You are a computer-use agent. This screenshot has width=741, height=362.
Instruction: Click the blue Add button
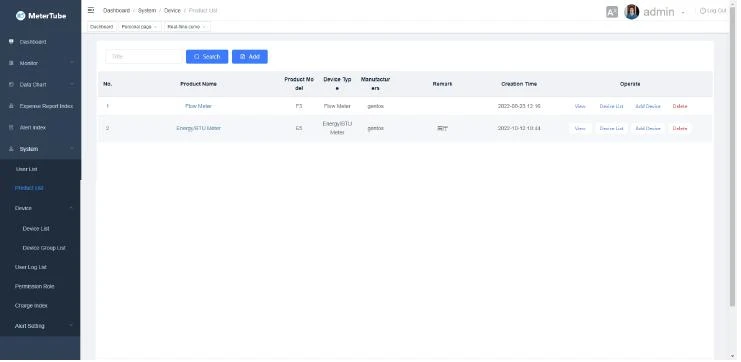pyautogui.click(x=250, y=57)
